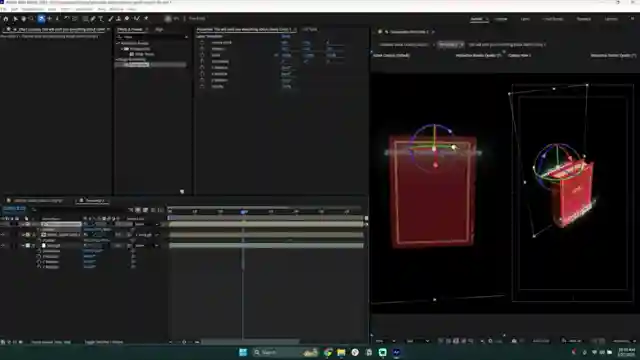The width and height of the screenshot is (640, 360).
Task: Select the Clone Stamp tool
Action: pos(118,19)
